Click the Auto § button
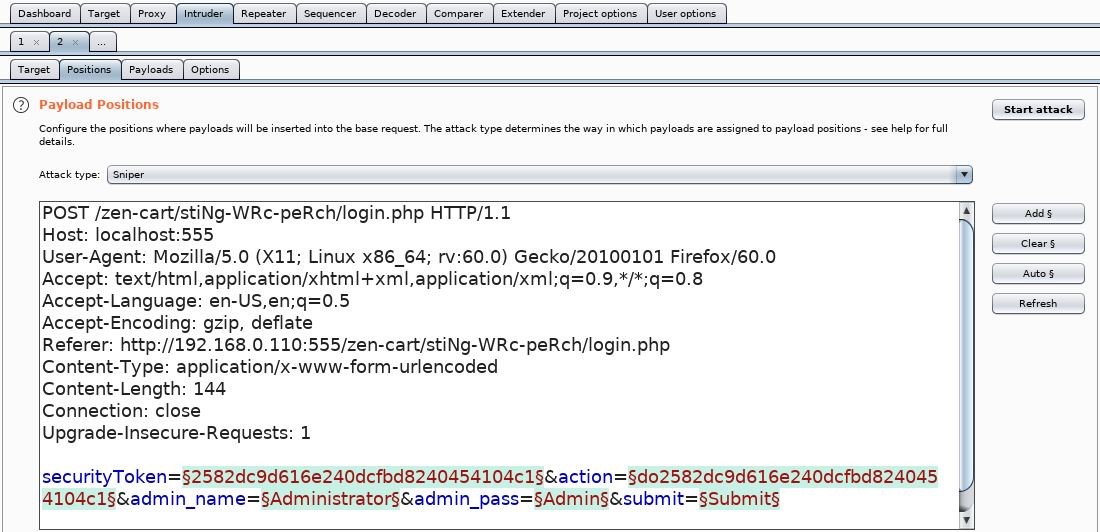Image resolution: width=1100 pixels, height=532 pixels. 1038,273
